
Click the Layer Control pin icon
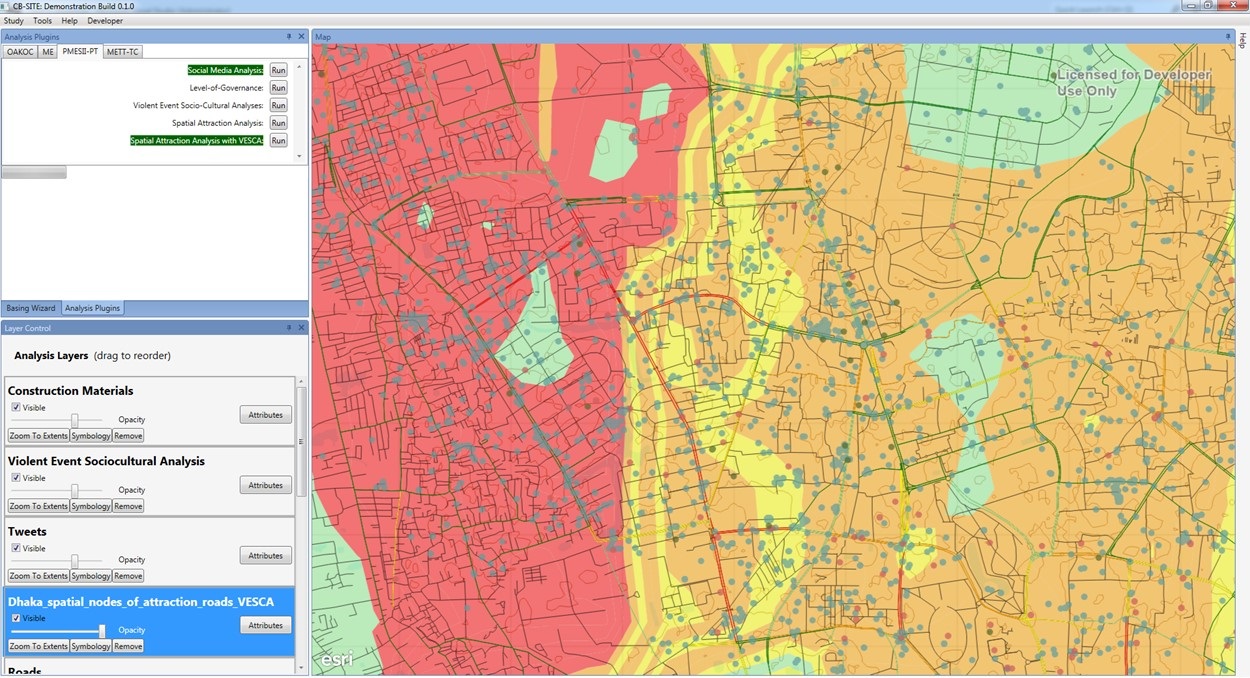tap(289, 328)
